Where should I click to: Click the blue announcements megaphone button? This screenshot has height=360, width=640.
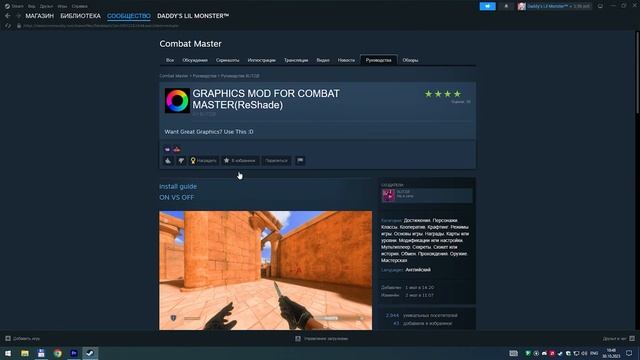point(487,6)
